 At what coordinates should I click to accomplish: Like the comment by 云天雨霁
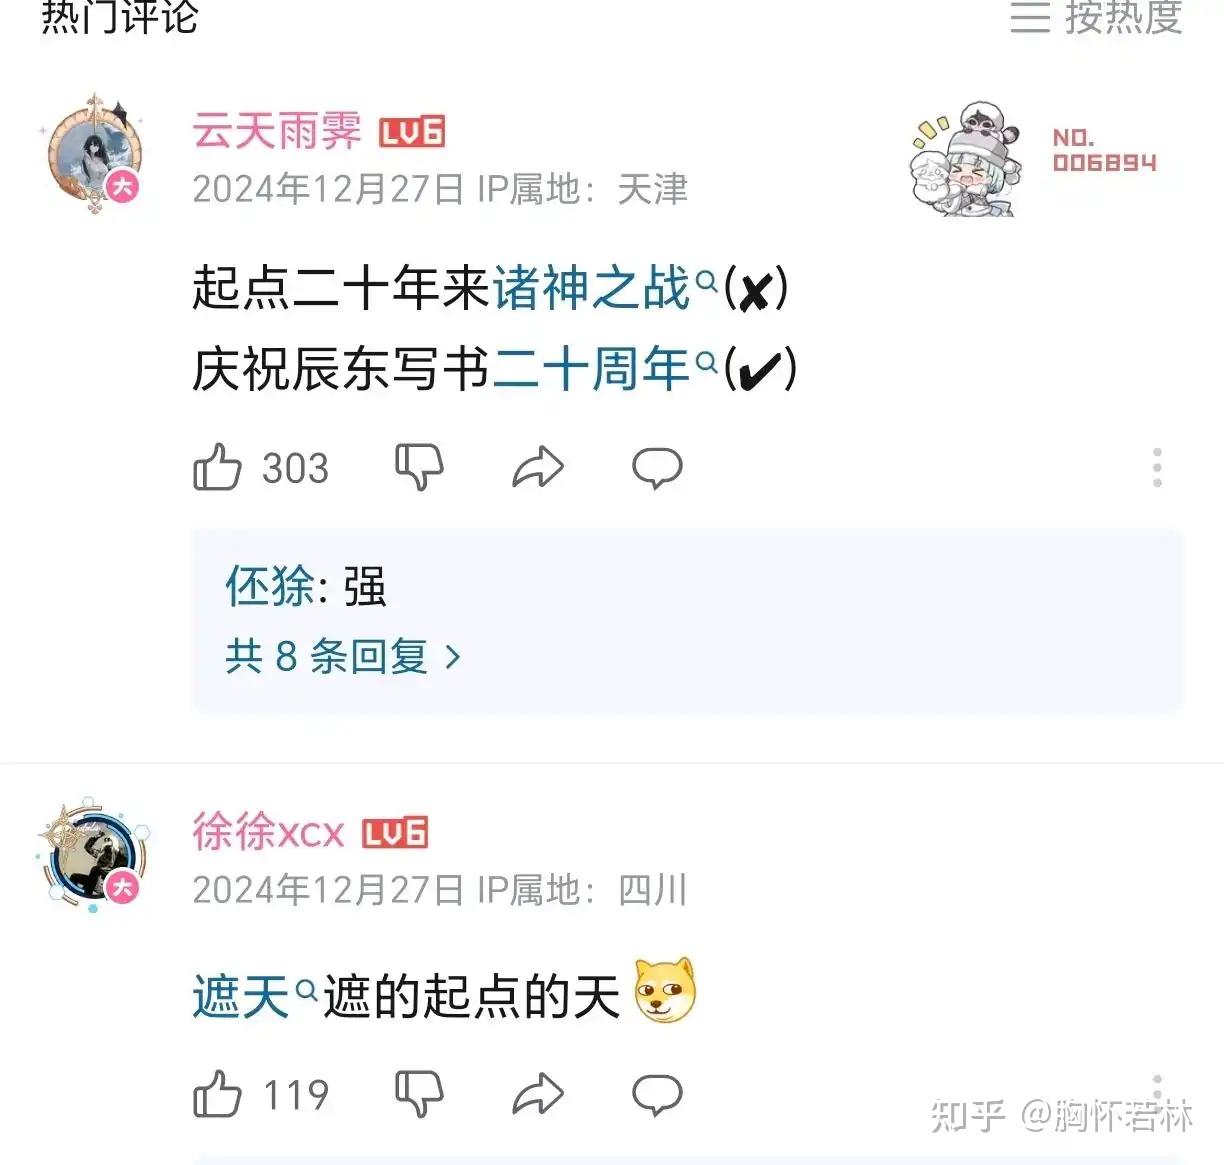point(218,467)
